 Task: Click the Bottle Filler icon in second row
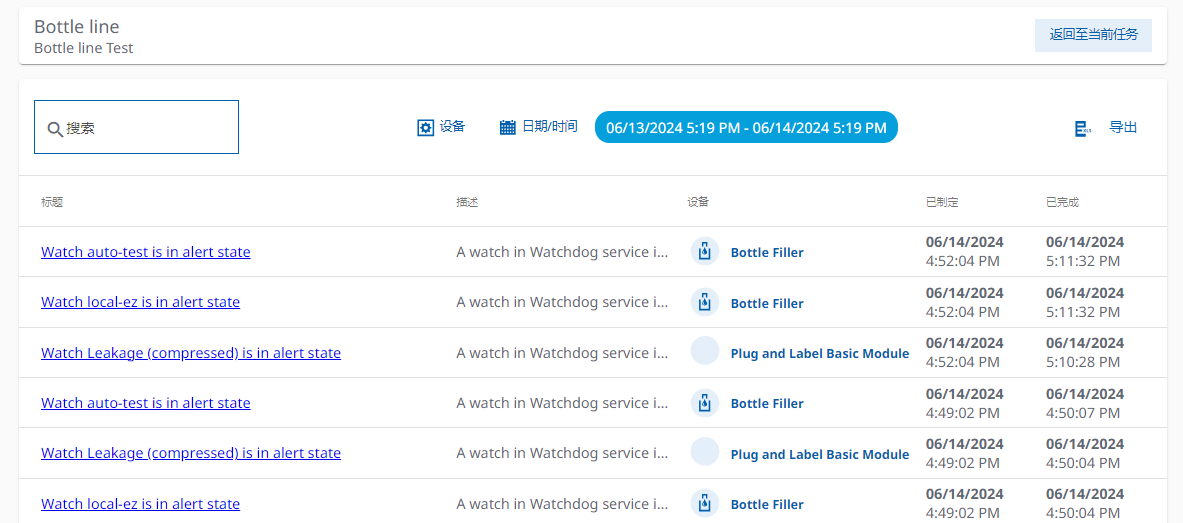tap(705, 302)
